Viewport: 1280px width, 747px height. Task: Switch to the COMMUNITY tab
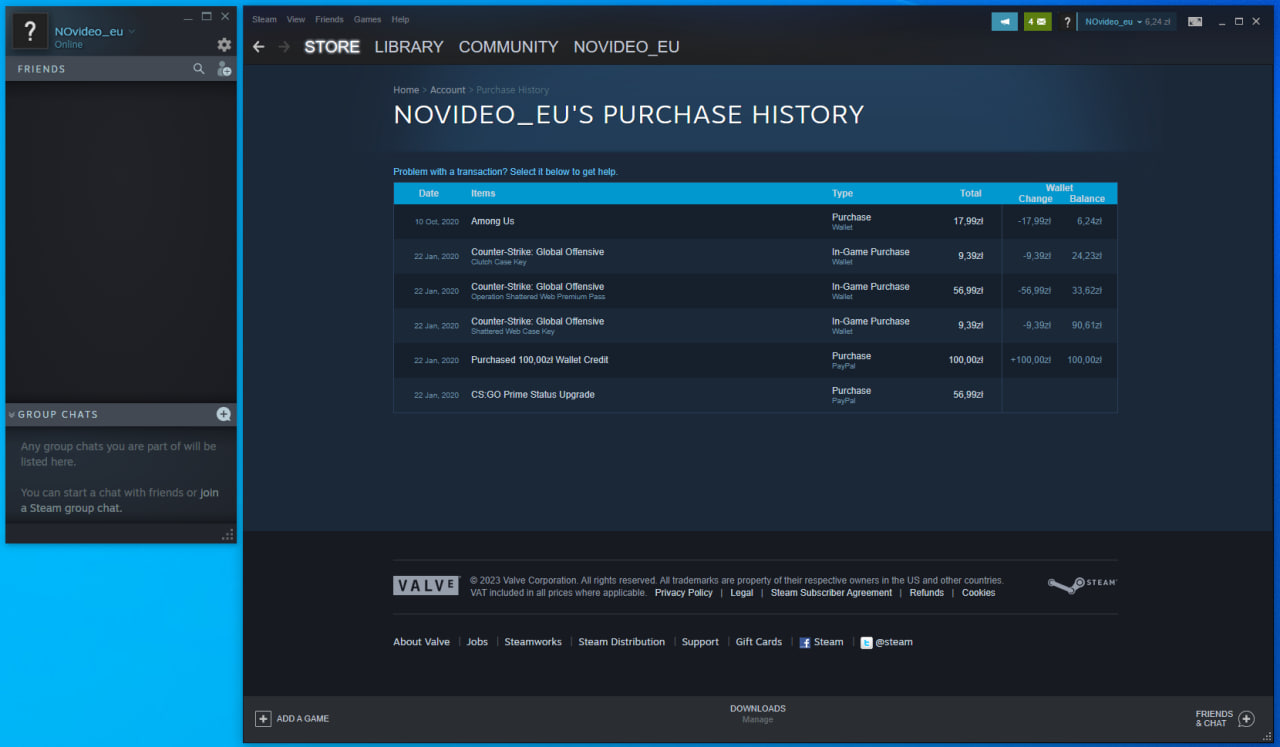(508, 47)
